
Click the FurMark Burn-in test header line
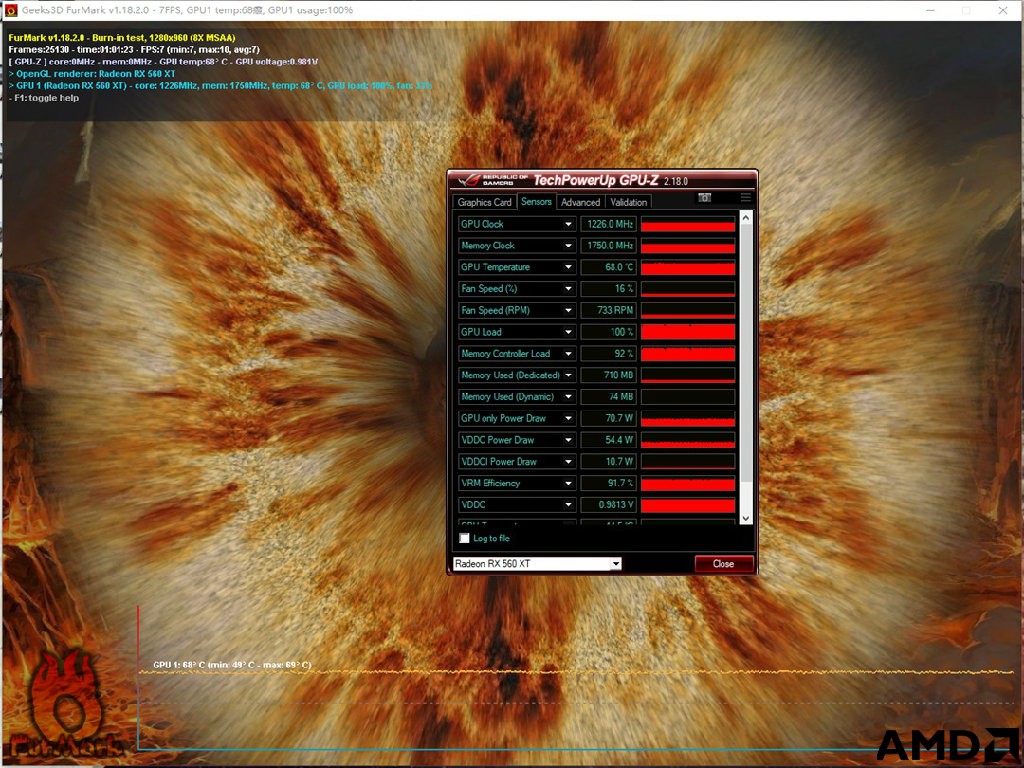point(122,38)
